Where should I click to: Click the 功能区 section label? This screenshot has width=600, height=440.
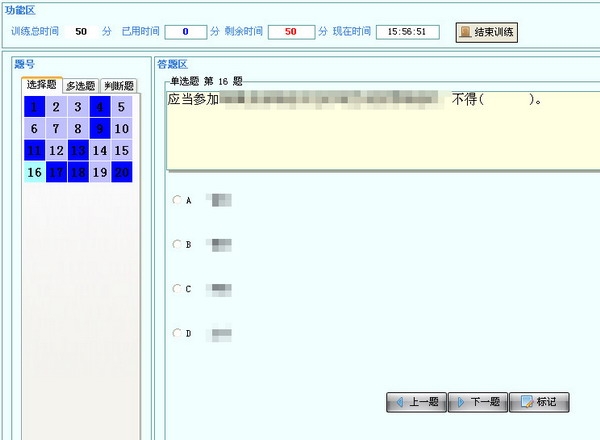pos(20,10)
